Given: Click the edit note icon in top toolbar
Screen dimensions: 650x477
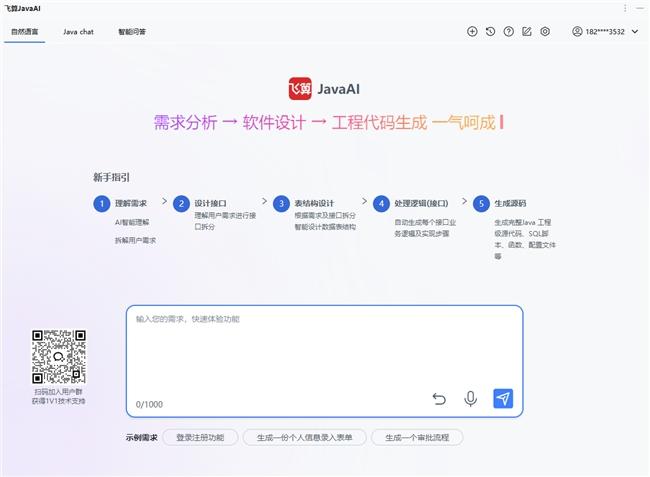Looking at the screenshot, I should (527, 31).
